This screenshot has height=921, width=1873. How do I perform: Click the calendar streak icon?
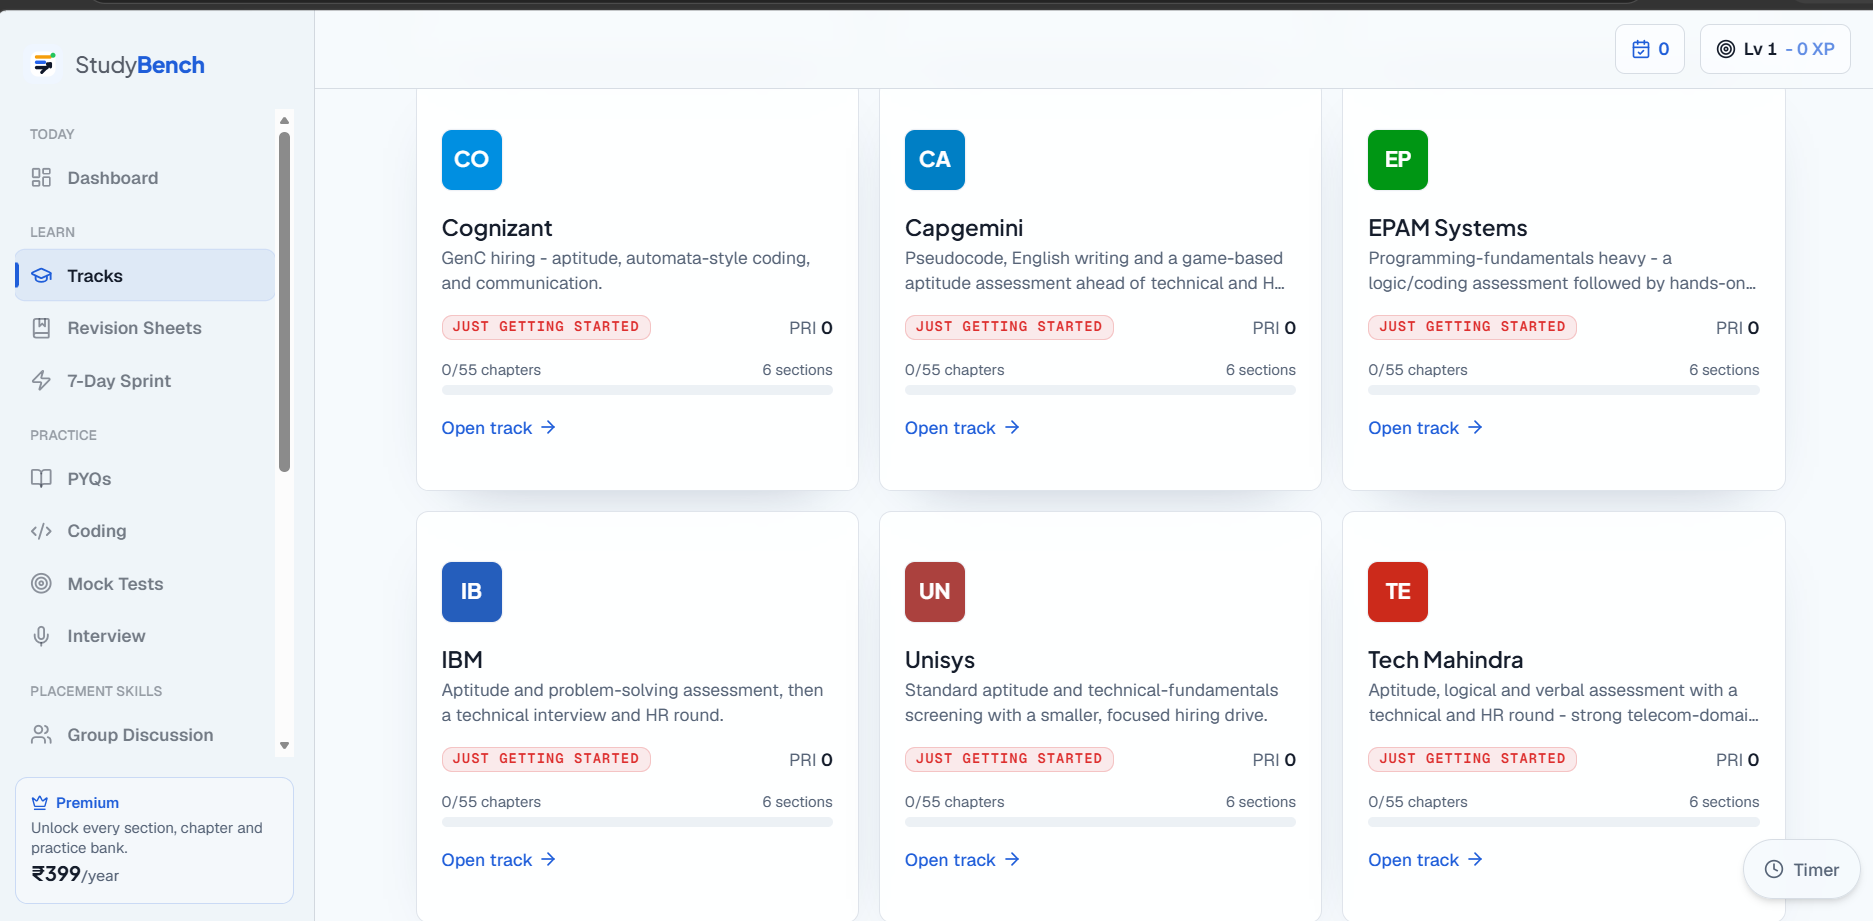(1641, 49)
